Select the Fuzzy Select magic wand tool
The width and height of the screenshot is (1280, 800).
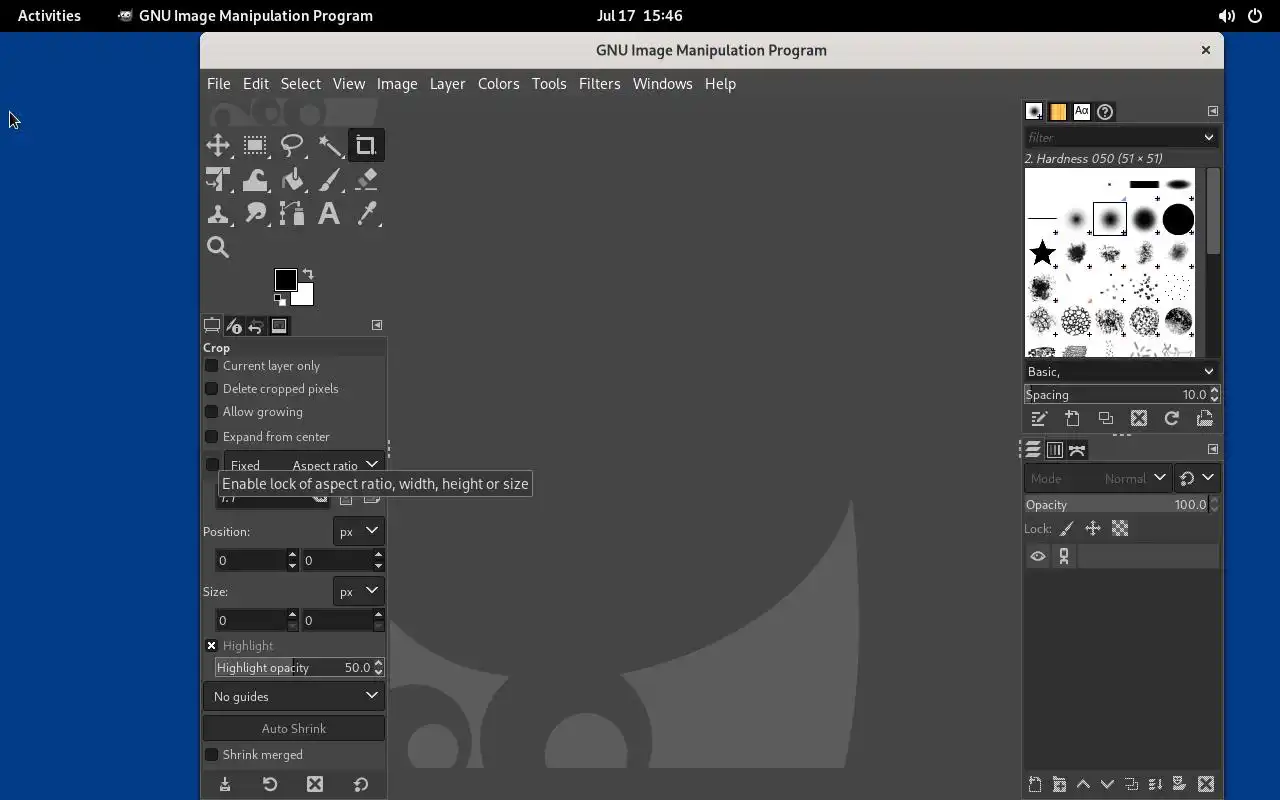(x=329, y=146)
